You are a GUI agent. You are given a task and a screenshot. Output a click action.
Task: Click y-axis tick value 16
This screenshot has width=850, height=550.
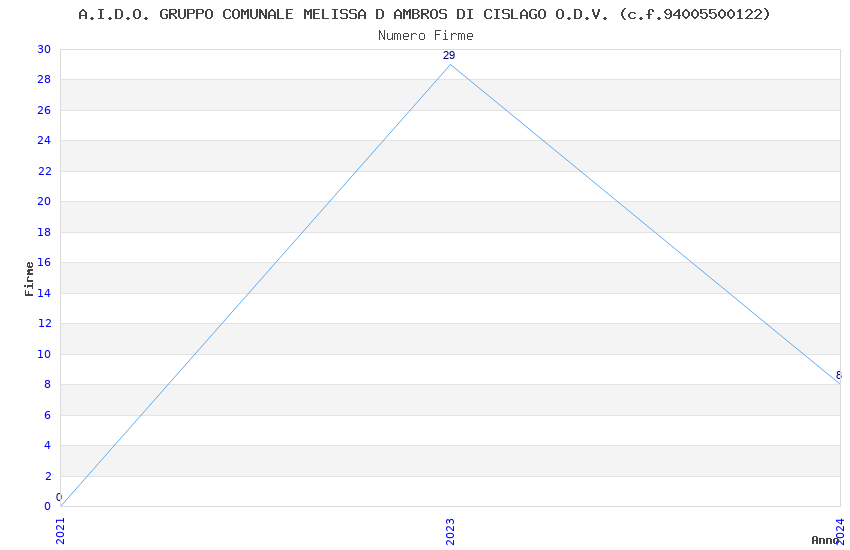(x=44, y=262)
